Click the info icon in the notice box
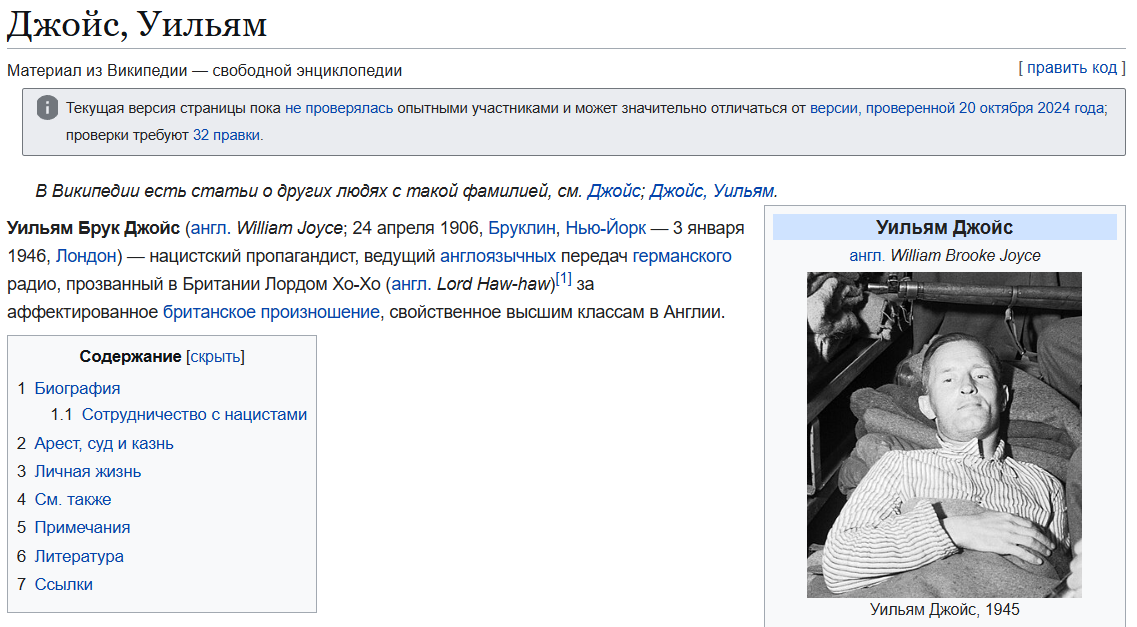 click(x=47, y=108)
